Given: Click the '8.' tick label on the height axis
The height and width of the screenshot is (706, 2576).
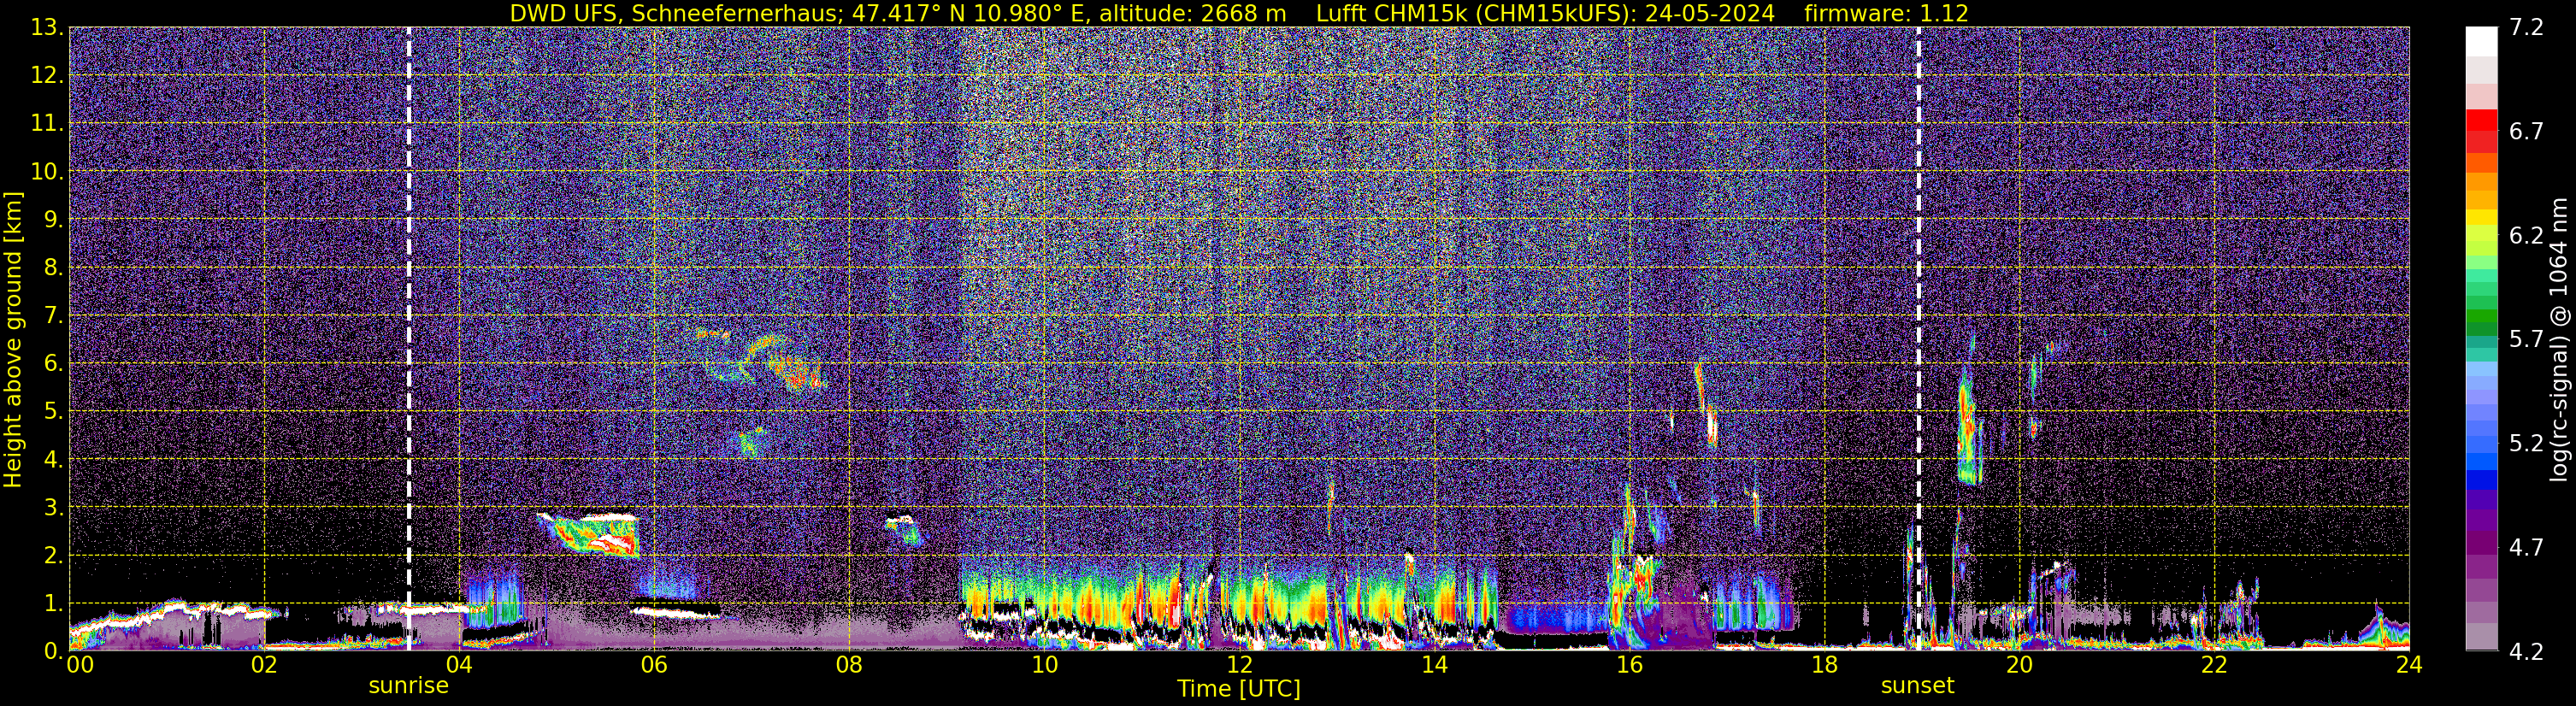Looking at the screenshot, I should pos(52,268).
